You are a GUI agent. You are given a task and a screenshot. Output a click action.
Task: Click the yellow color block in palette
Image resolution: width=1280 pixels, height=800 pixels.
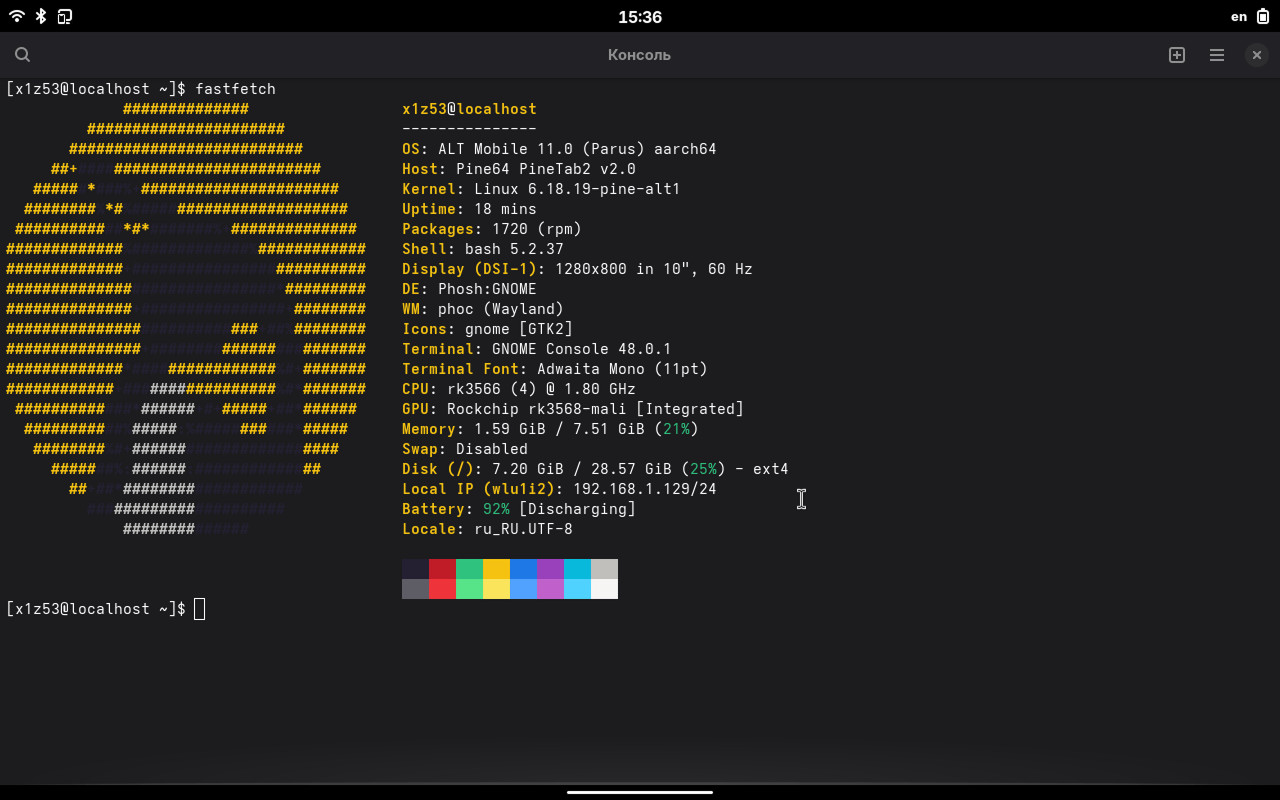coord(496,569)
